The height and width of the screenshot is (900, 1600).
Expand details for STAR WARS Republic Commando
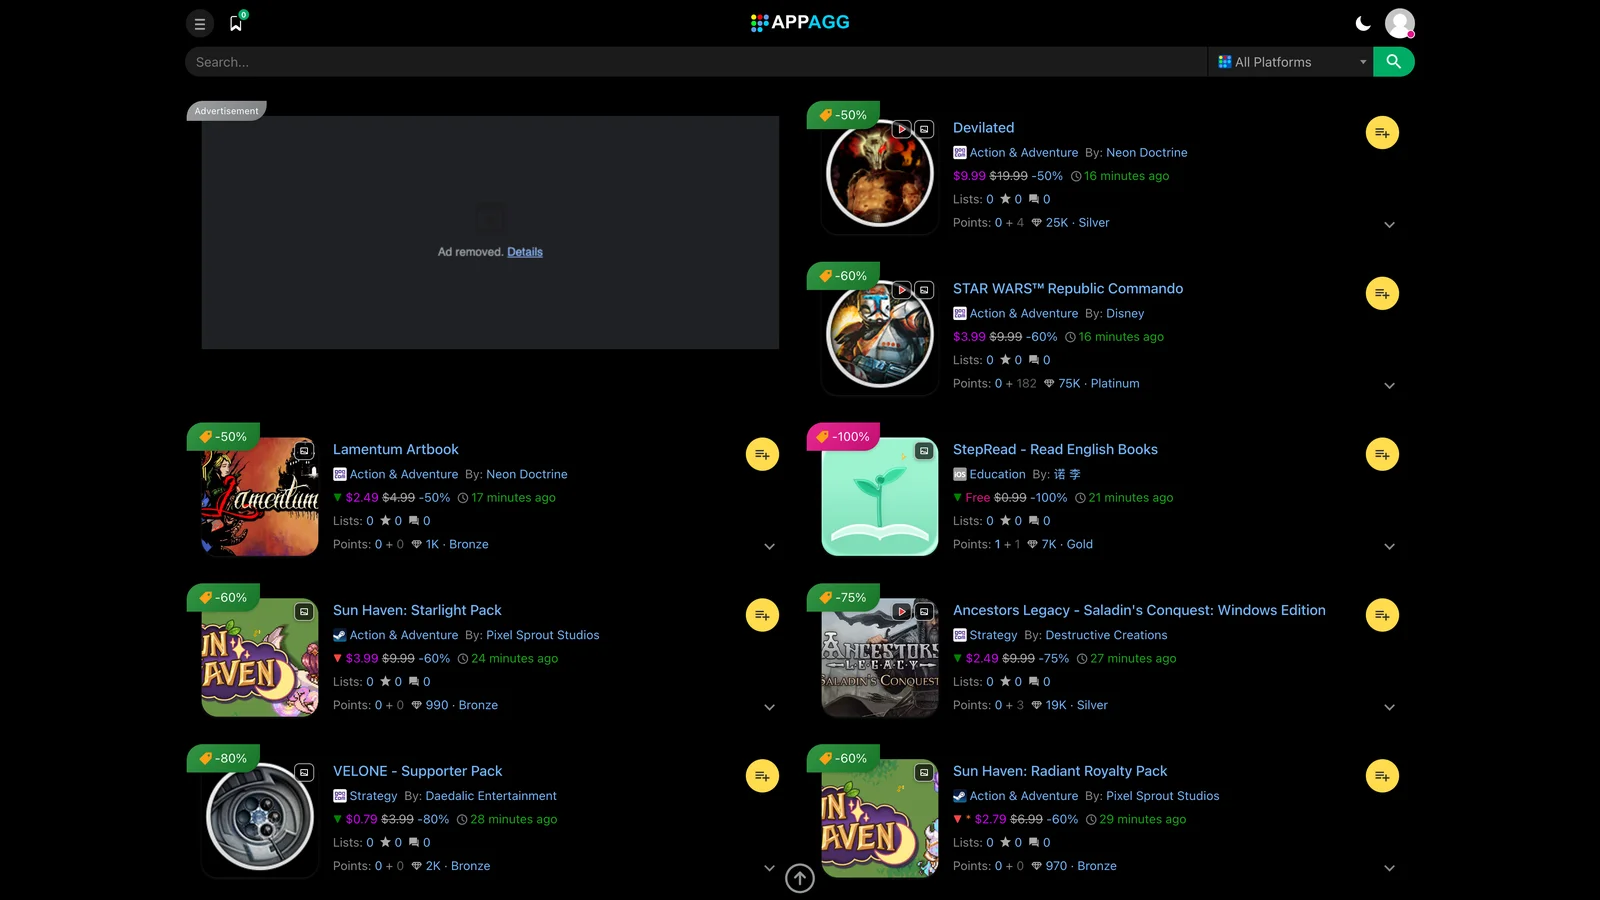coord(1389,386)
